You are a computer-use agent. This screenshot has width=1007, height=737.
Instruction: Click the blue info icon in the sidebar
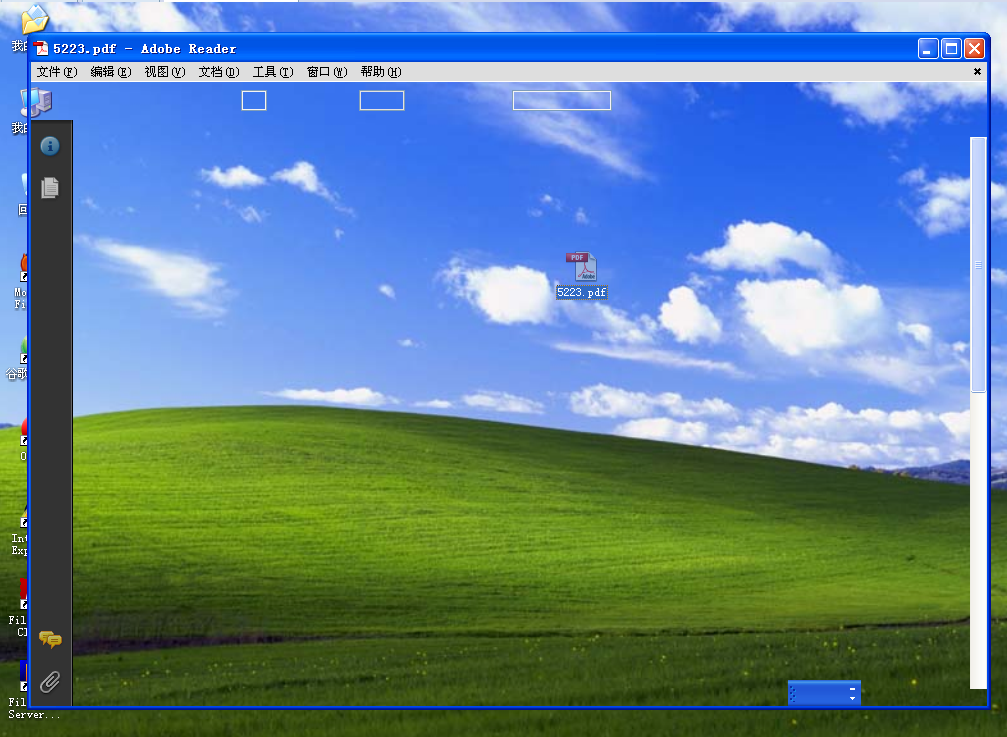tap(50, 146)
